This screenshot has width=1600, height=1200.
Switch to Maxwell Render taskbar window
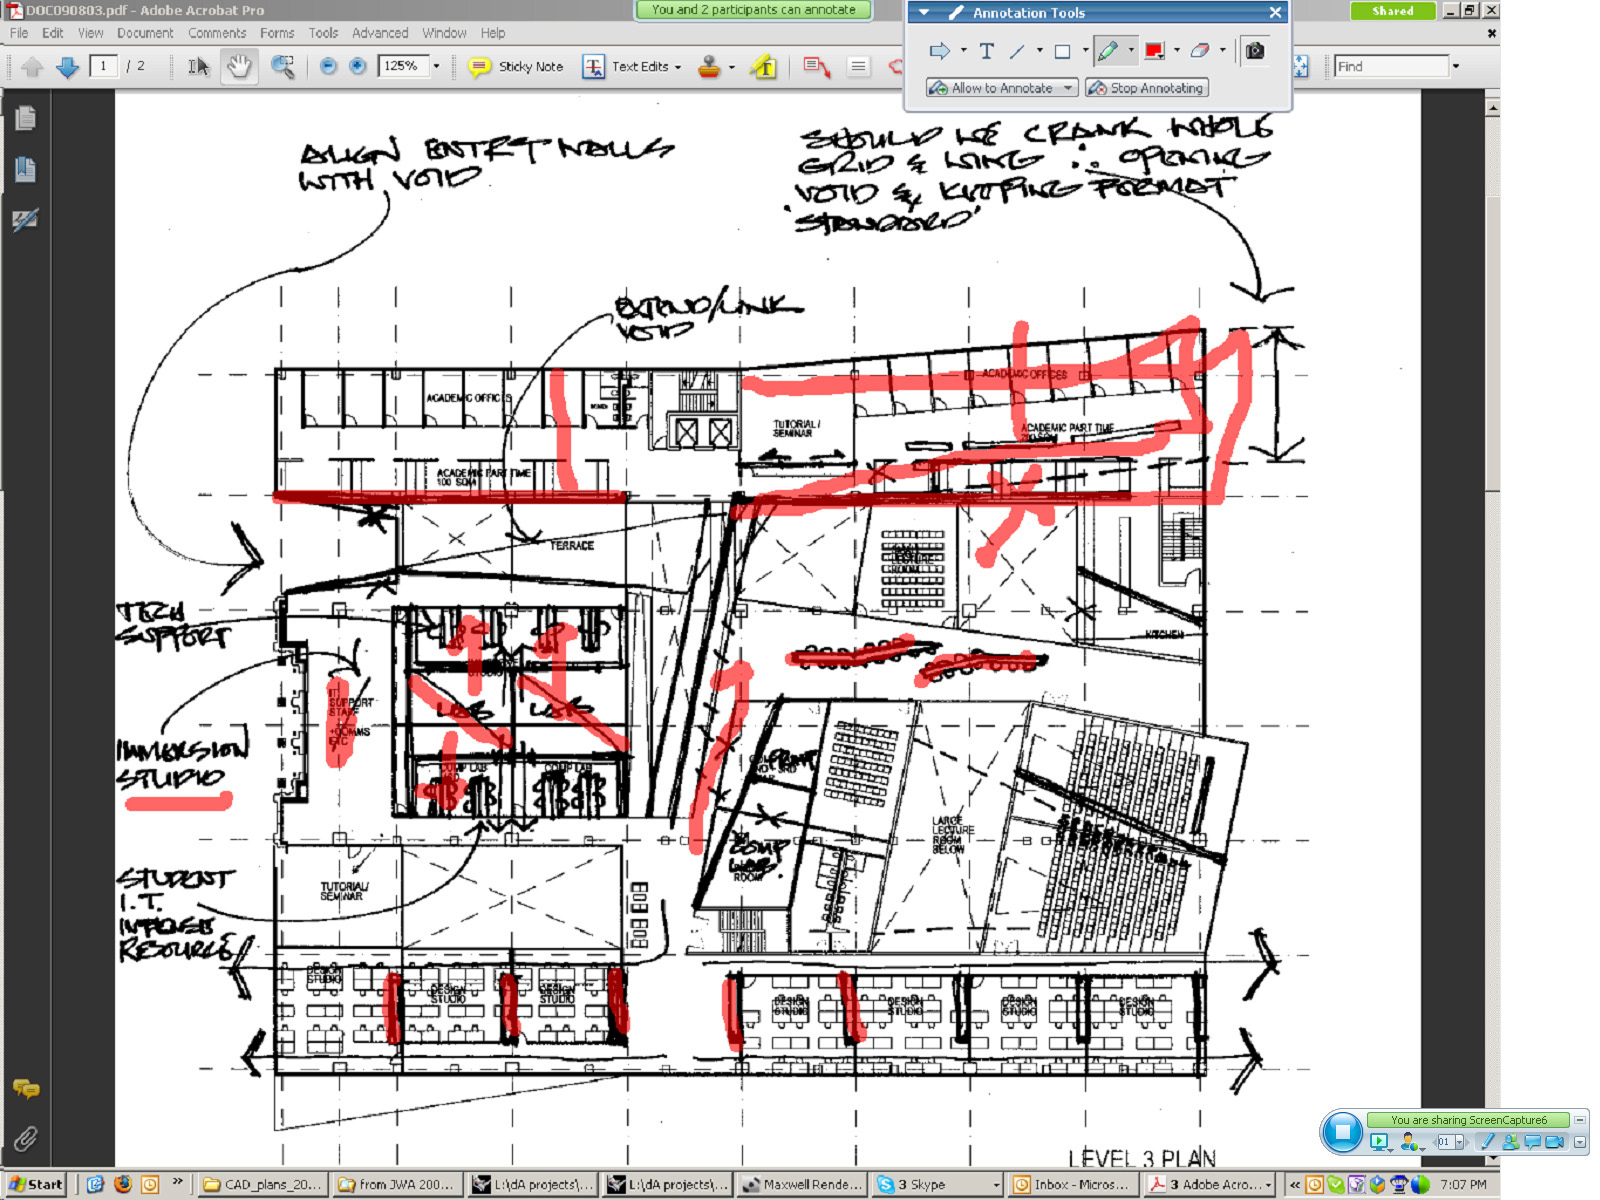pos(803,1184)
